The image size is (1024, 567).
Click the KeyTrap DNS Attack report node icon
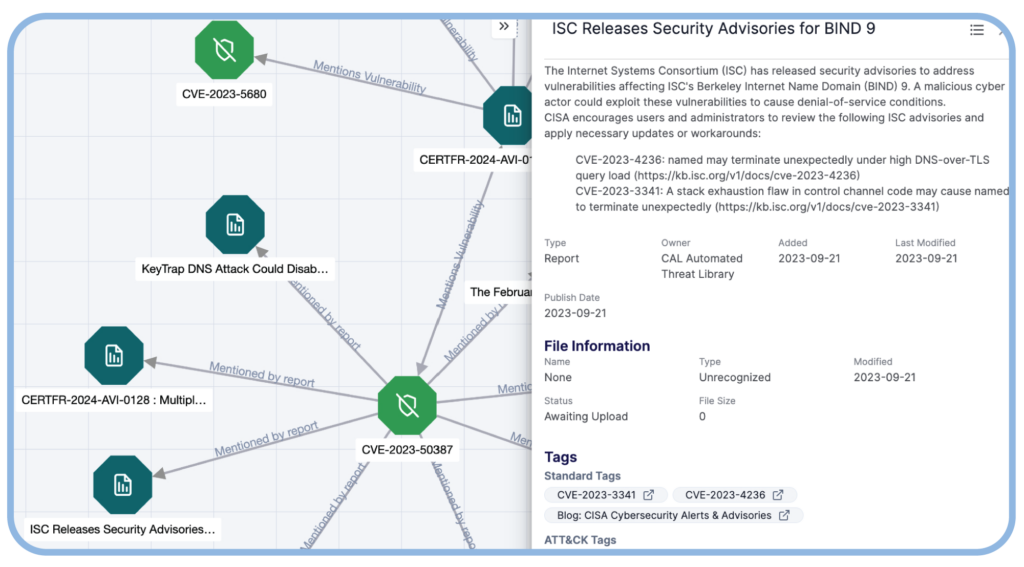click(235, 225)
